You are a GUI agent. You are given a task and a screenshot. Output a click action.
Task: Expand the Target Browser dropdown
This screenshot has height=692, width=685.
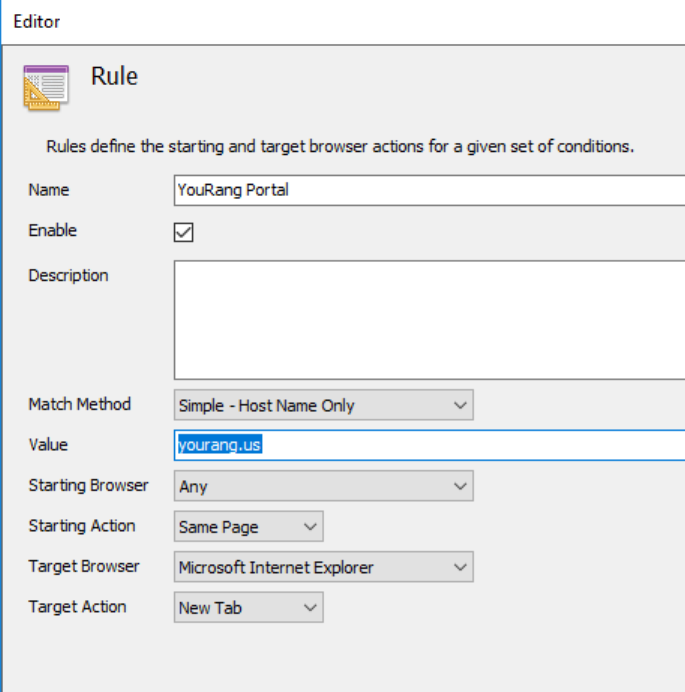pos(323,567)
